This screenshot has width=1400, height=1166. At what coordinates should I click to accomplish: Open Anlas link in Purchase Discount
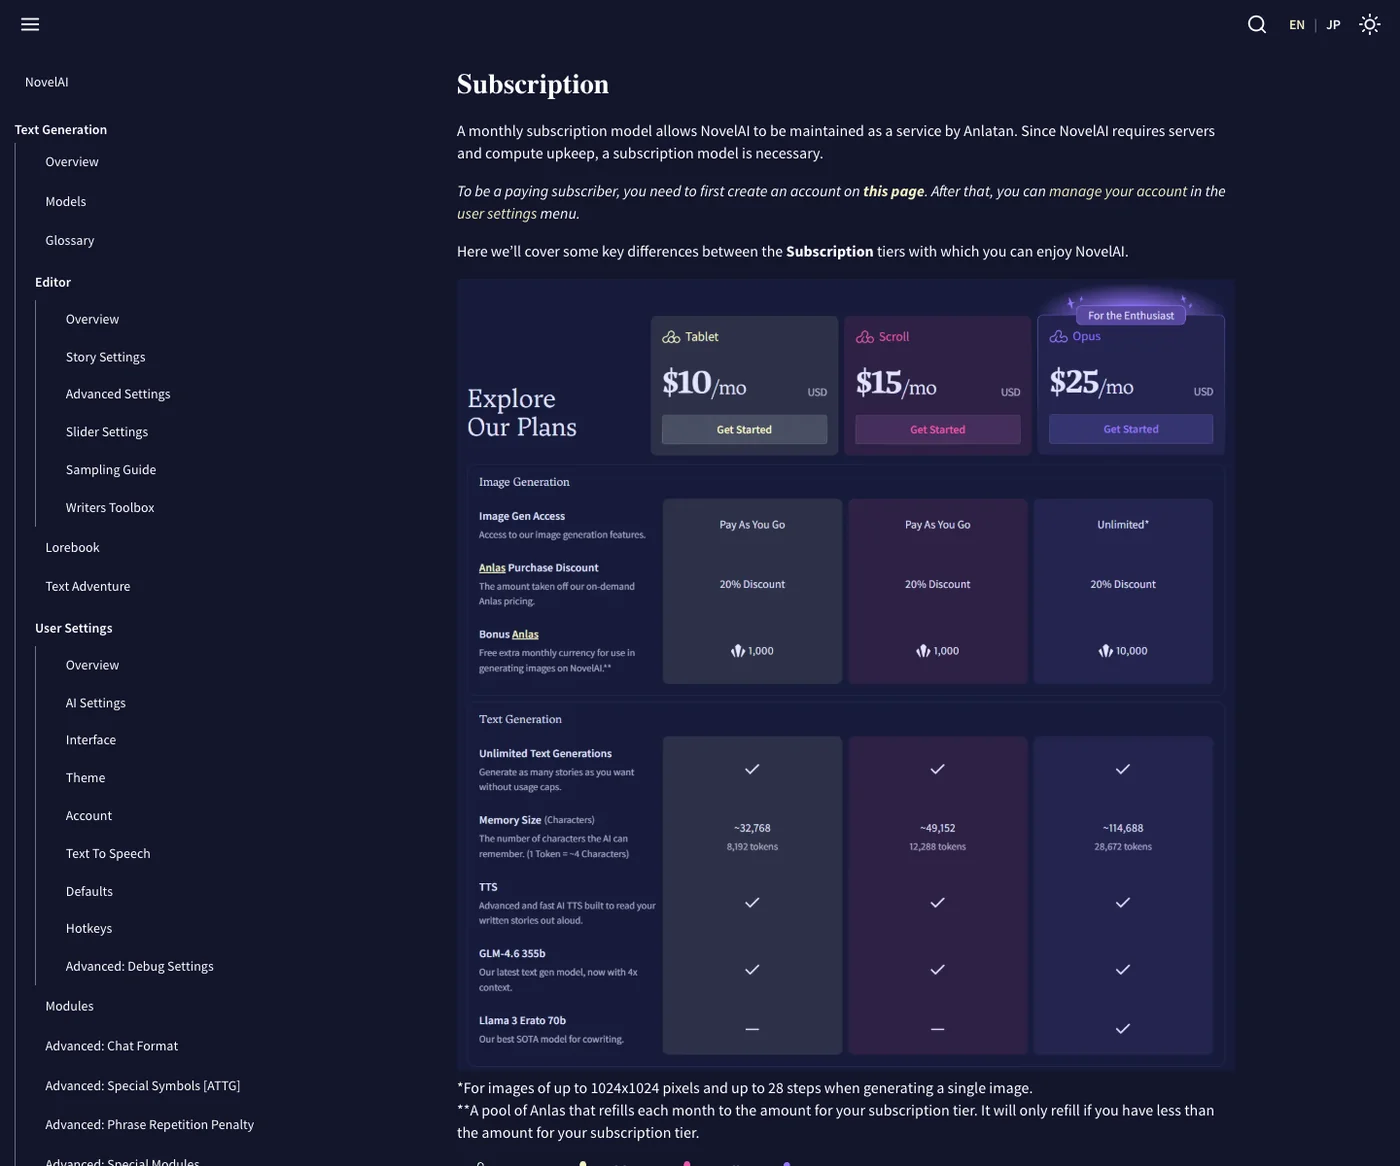pyautogui.click(x=492, y=568)
